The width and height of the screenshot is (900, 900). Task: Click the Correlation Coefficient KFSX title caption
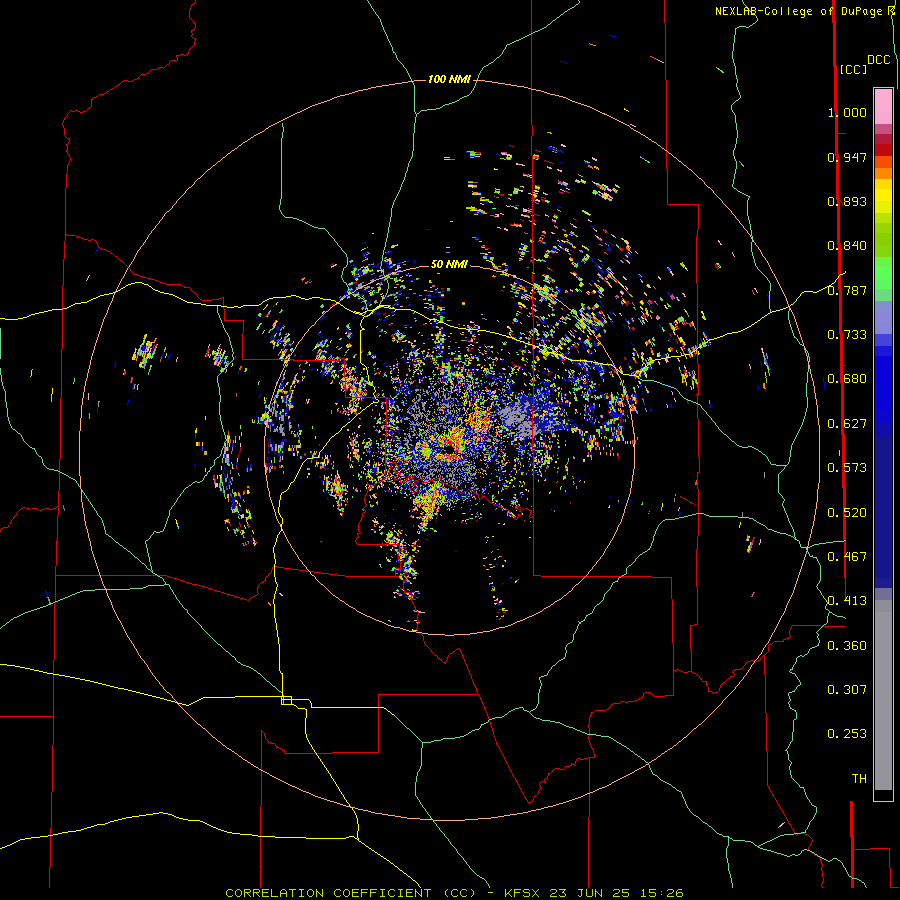(x=454, y=893)
